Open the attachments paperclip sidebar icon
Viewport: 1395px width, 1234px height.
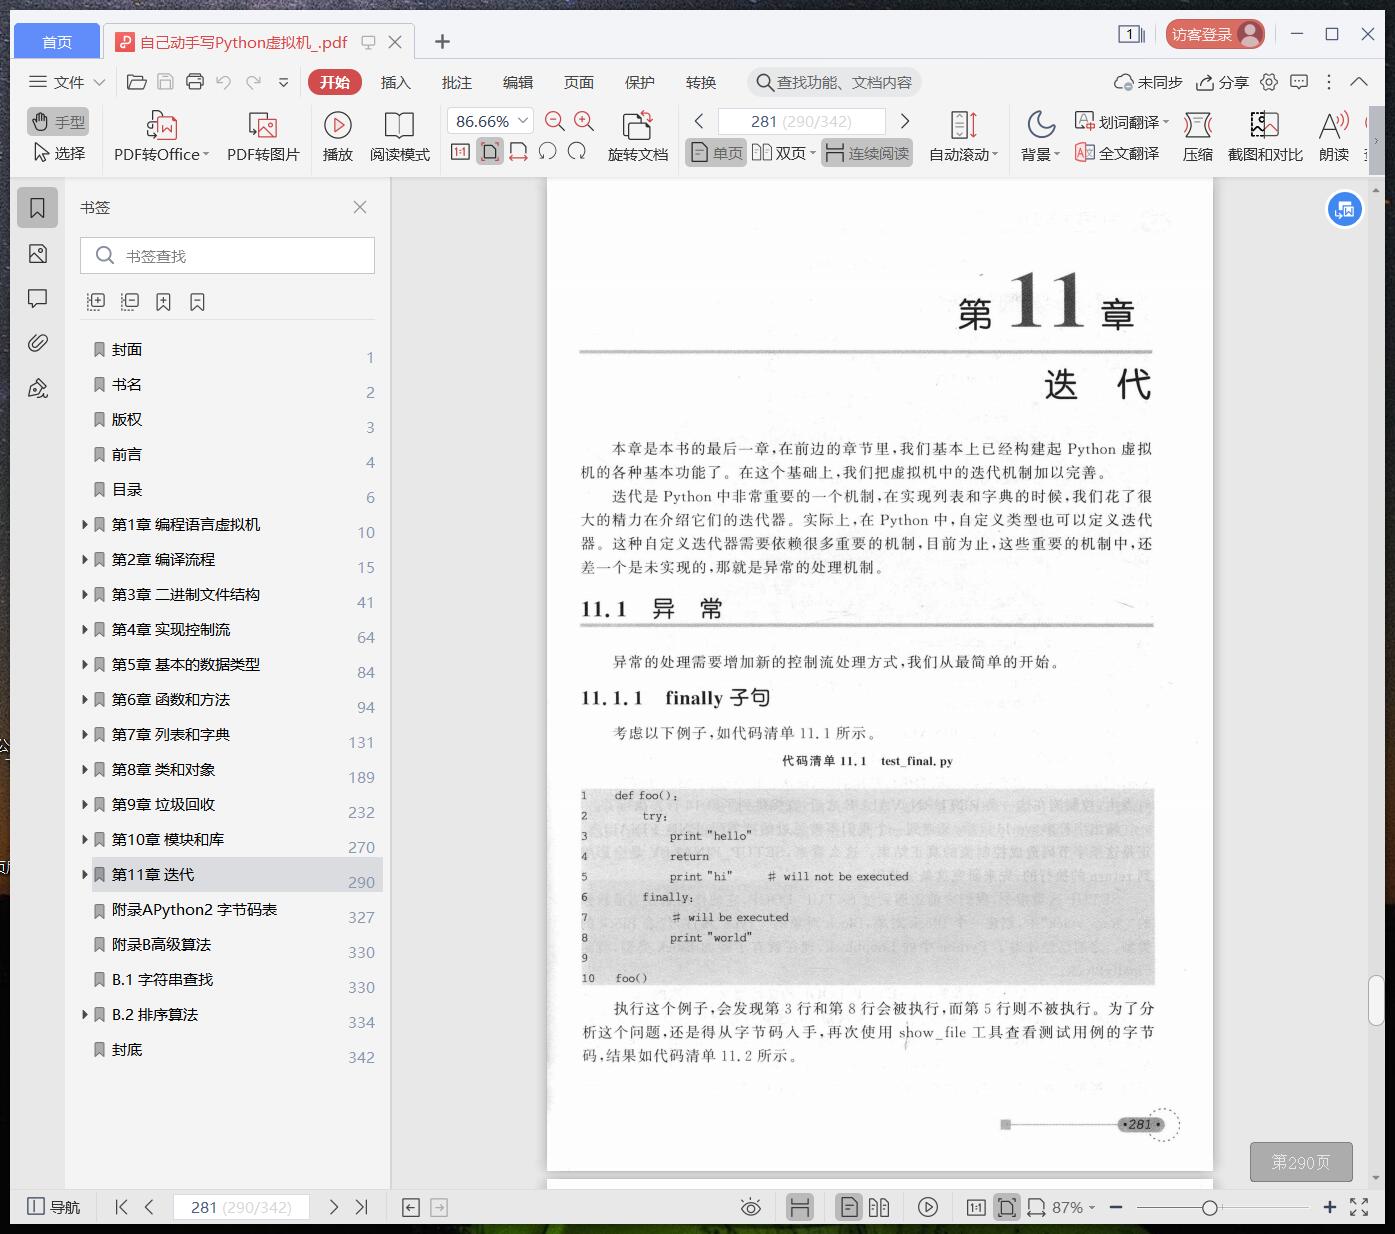pyautogui.click(x=38, y=343)
